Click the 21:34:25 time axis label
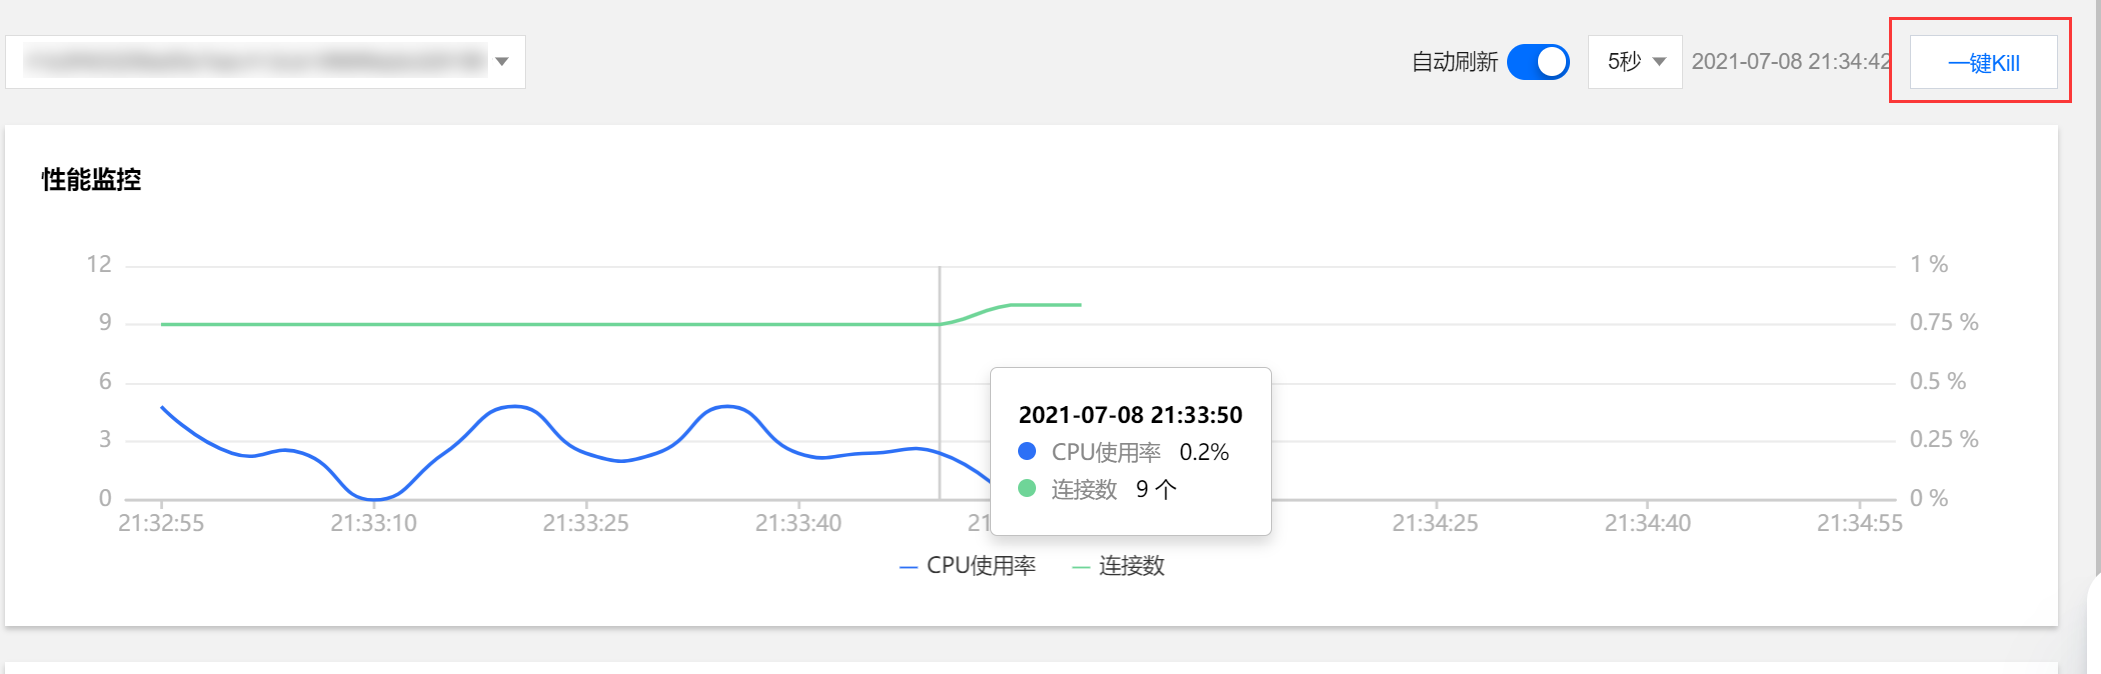 click(1435, 523)
